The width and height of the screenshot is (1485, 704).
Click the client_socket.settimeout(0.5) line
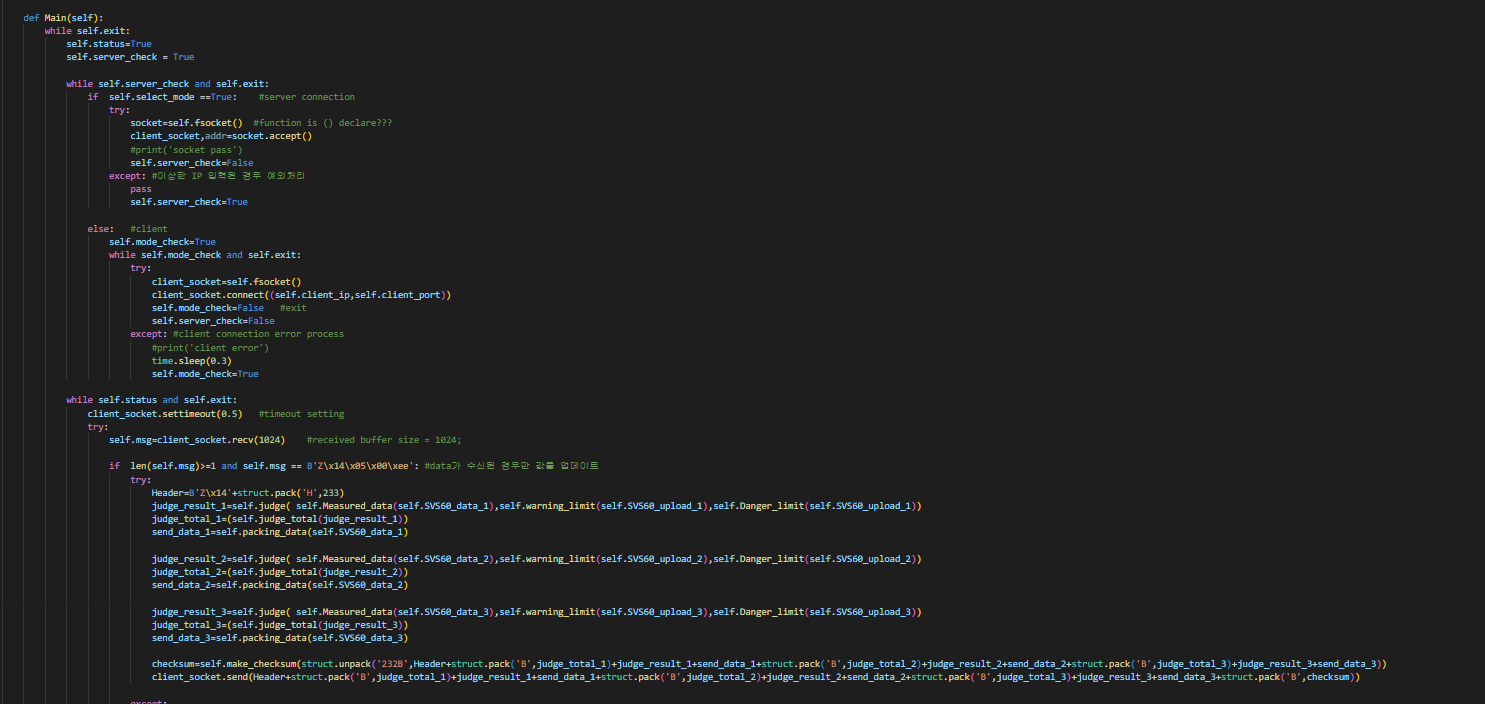coord(165,414)
